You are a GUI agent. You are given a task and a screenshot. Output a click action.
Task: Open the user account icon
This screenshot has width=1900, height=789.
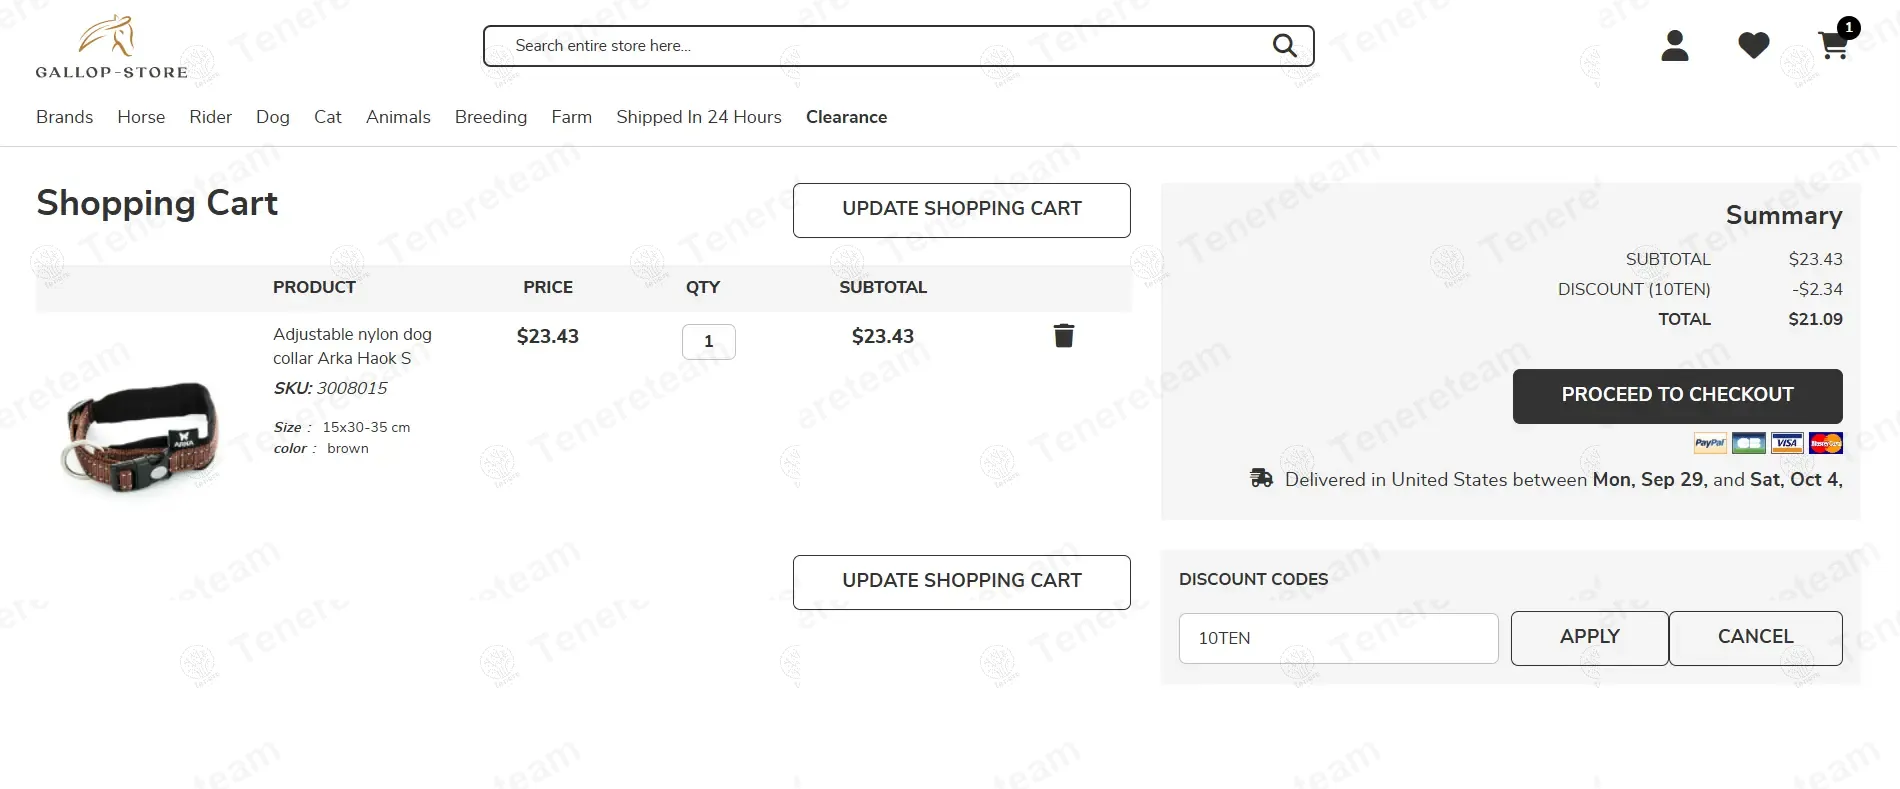[x=1674, y=46]
